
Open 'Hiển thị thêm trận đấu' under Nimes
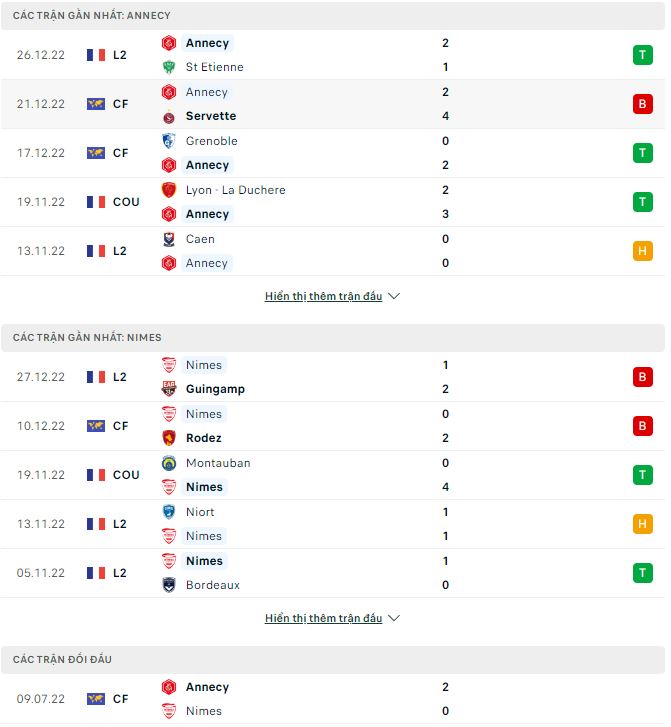[323, 619]
